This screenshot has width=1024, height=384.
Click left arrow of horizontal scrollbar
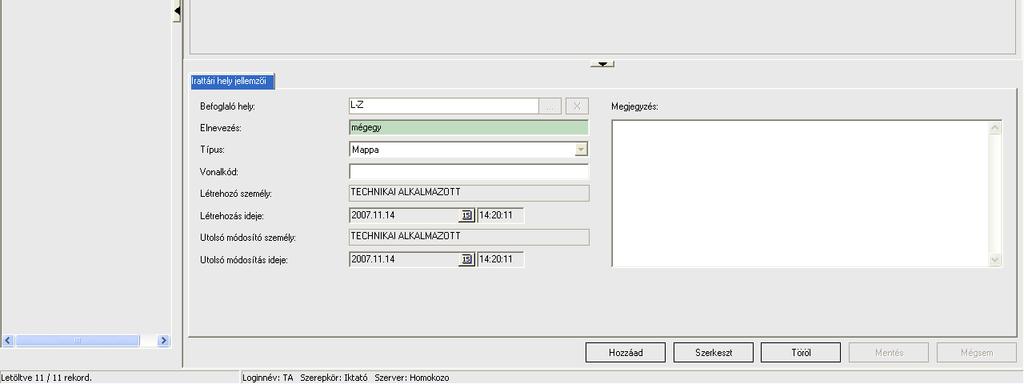[8, 341]
